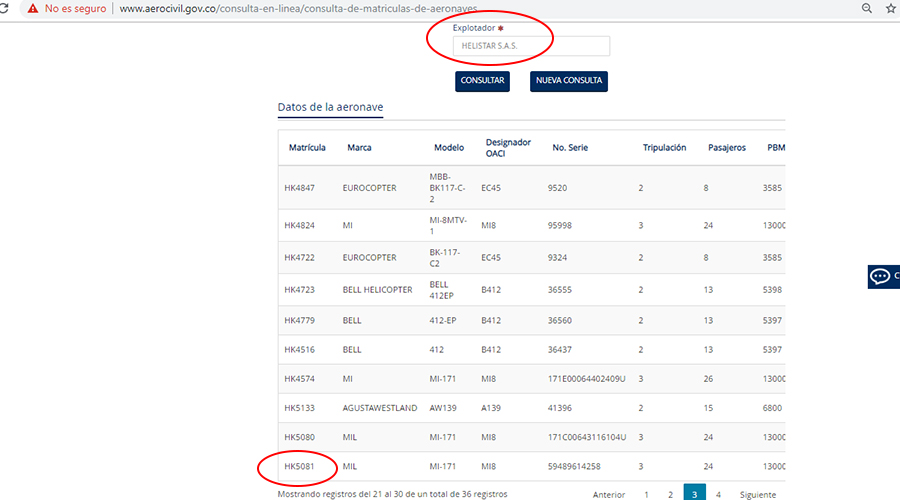Image resolution: width=900 pixels, height=500 pixels.
Task: Select matrícula HK4824
Action: click(300, 226)
